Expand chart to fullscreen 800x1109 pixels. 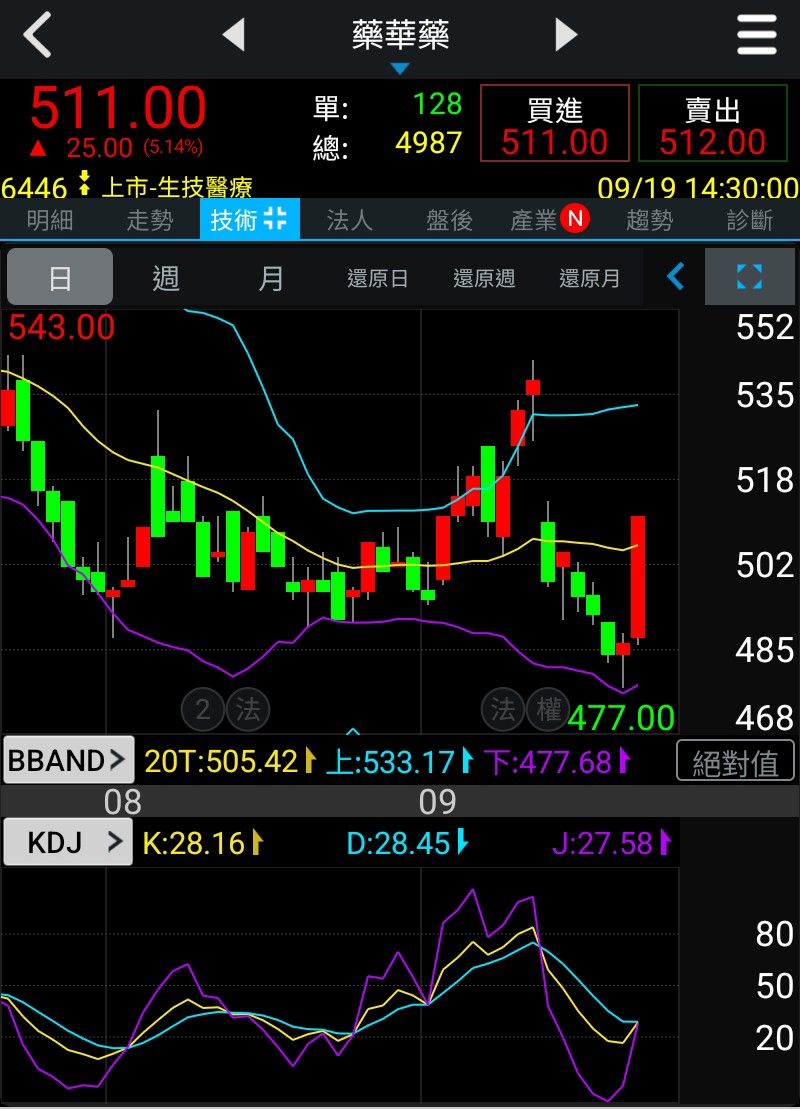click(749, 276)
